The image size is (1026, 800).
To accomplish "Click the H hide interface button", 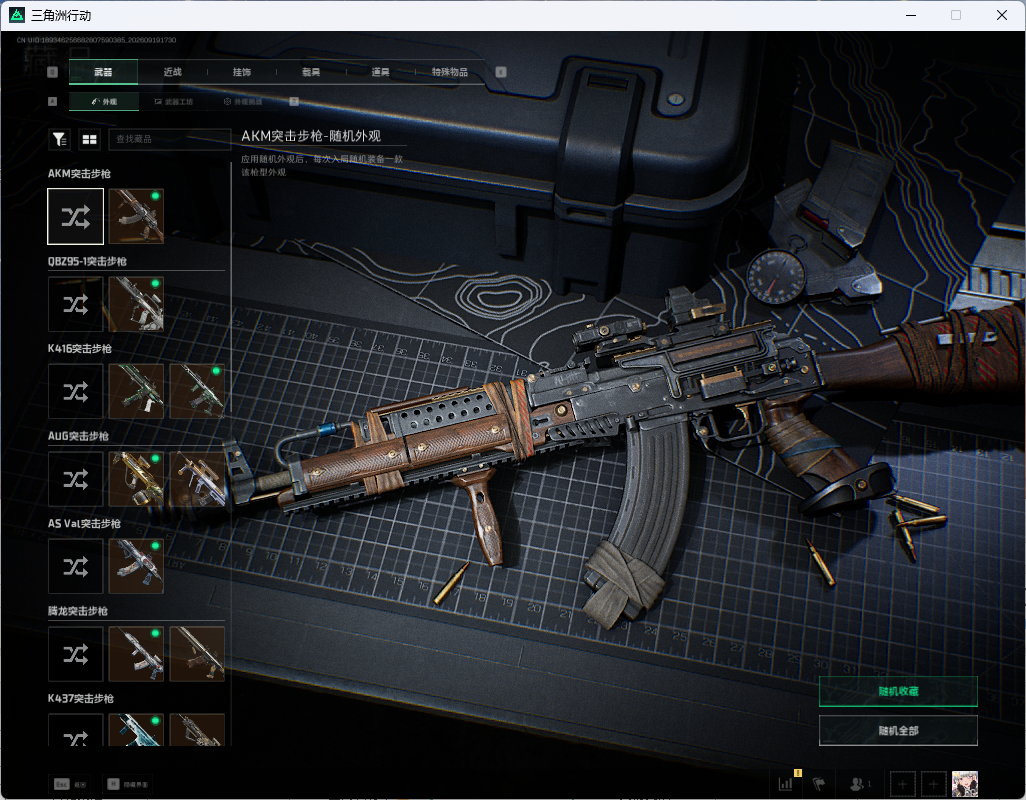I will coord(128,784).
